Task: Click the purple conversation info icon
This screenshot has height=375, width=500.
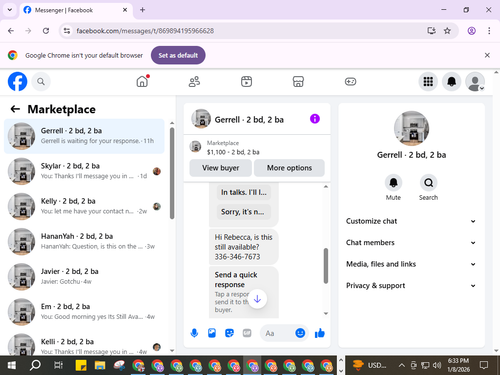Action: 315,119
